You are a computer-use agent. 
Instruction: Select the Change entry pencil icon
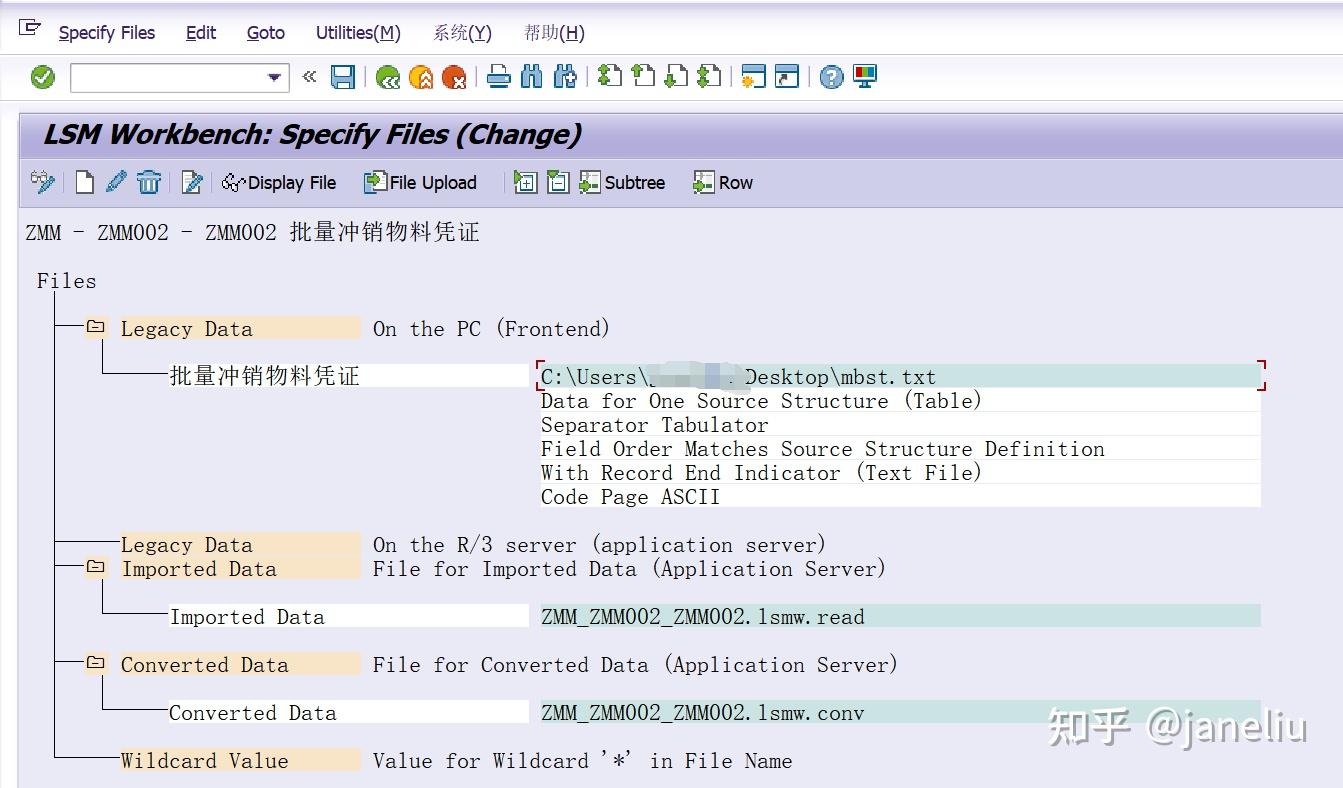115,182
